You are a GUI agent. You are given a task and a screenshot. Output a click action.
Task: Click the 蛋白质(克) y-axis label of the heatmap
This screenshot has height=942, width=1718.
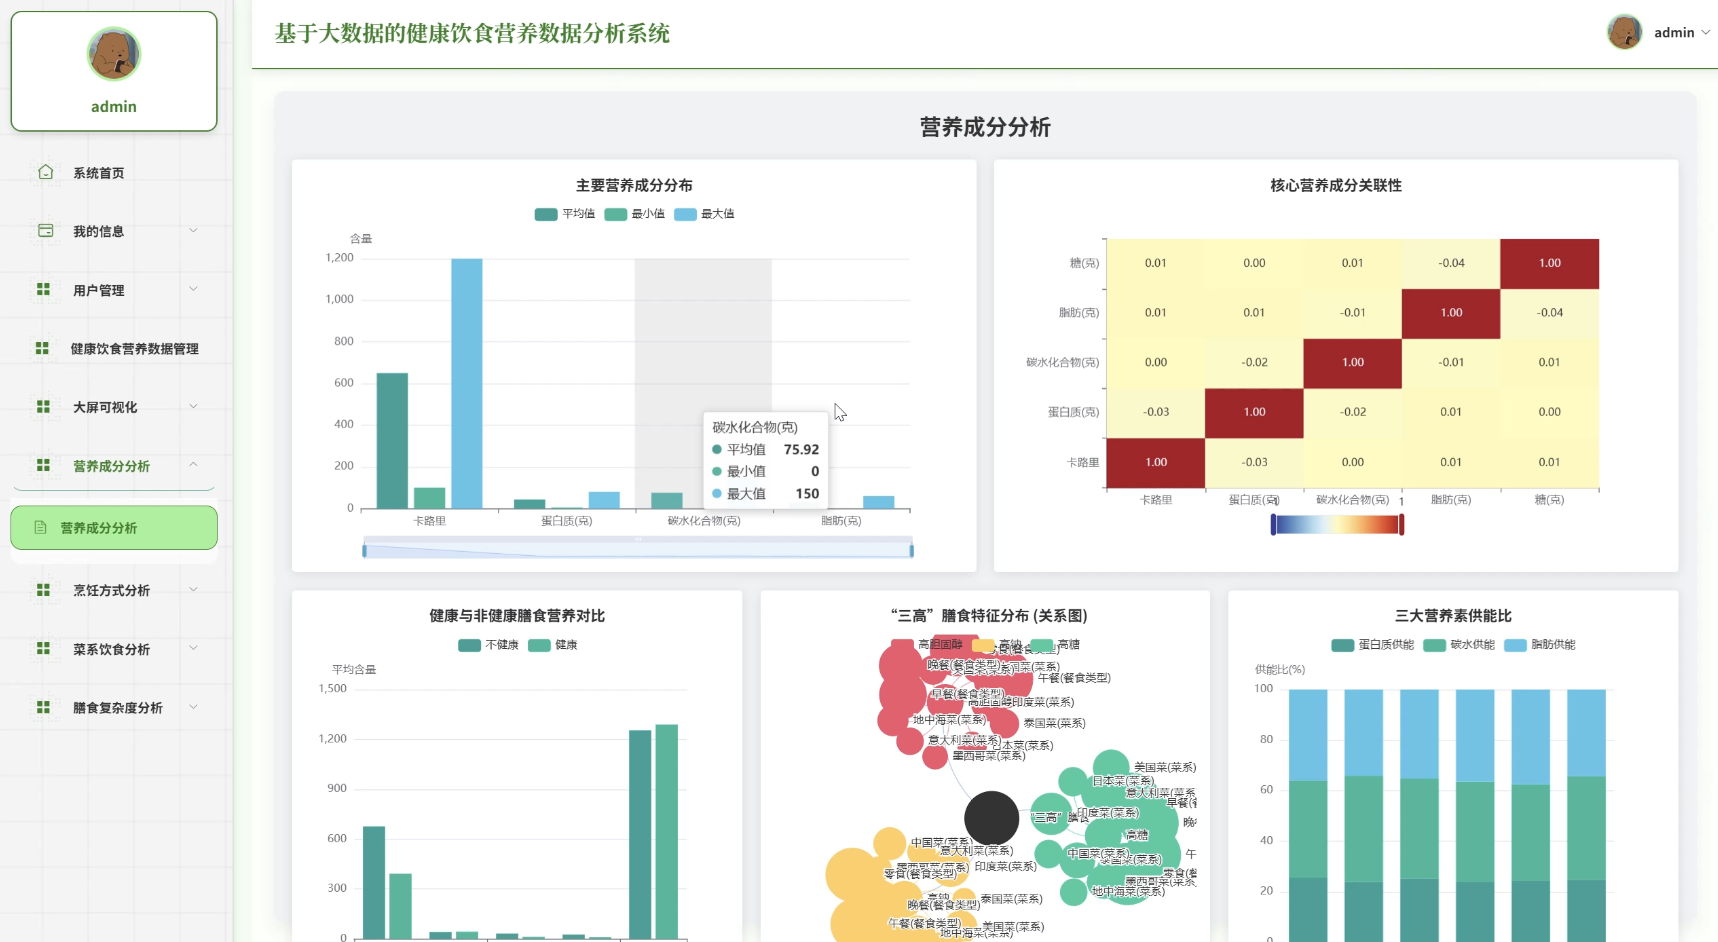tap(1073, 412)
